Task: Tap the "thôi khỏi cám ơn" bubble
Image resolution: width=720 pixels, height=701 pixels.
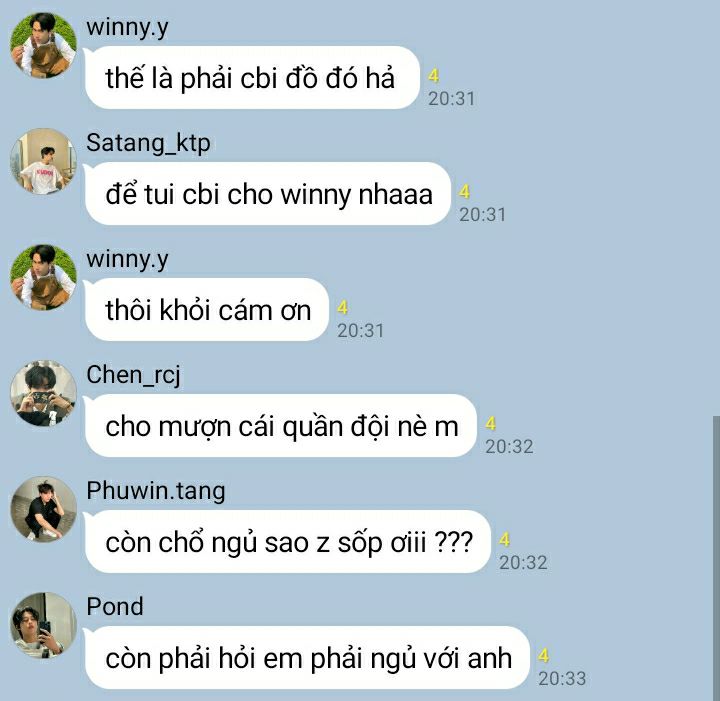Action: (x=207, y=309)
